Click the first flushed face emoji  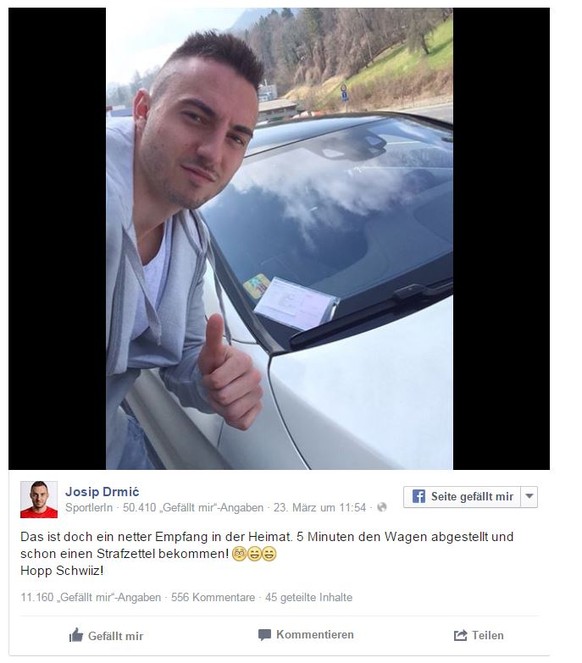click(239, 553)
